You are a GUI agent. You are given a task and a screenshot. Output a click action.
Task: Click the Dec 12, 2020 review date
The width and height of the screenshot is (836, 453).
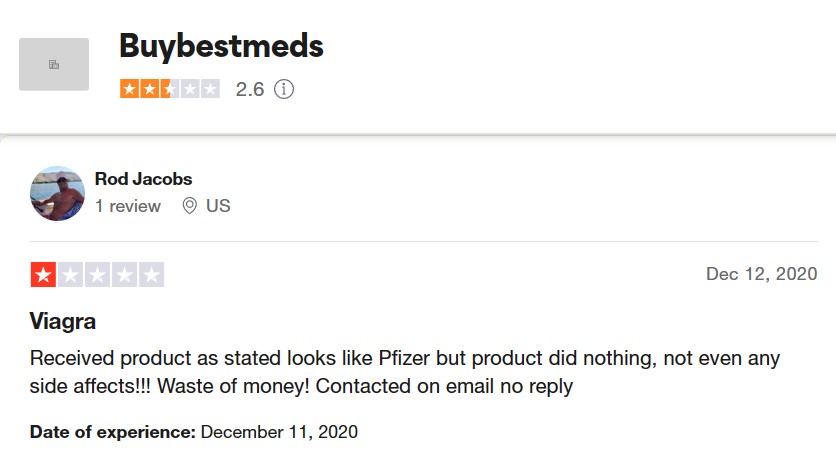coord(761,274)
